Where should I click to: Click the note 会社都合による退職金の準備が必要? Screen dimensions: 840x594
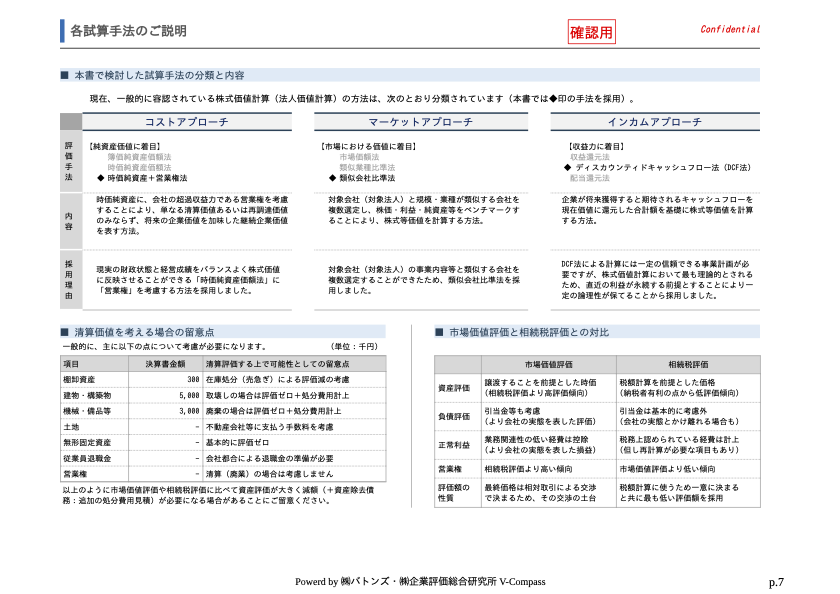coord(269,458)
